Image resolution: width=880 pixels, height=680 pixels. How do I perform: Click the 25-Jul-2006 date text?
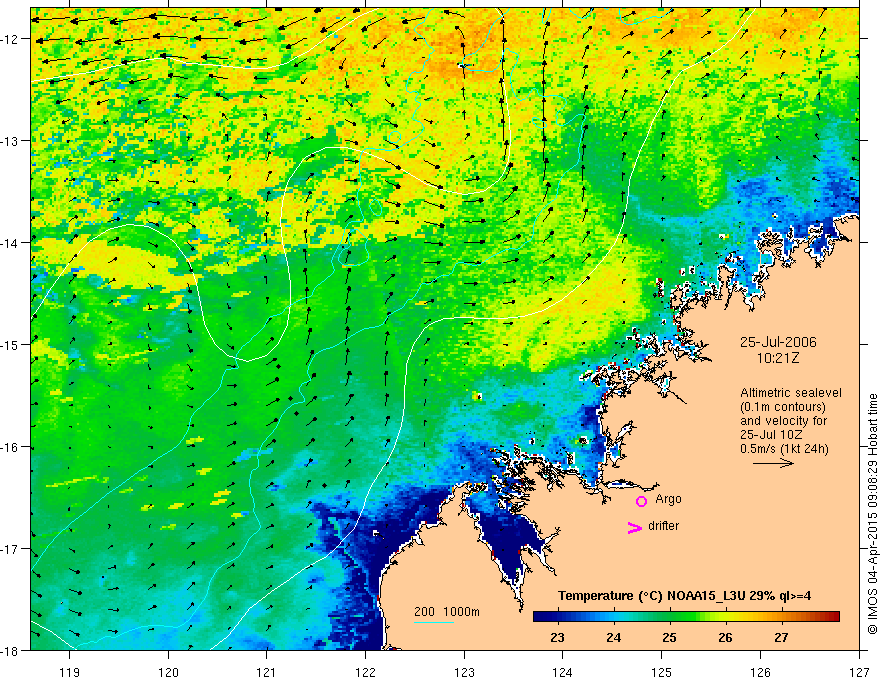tap(778, 342)
